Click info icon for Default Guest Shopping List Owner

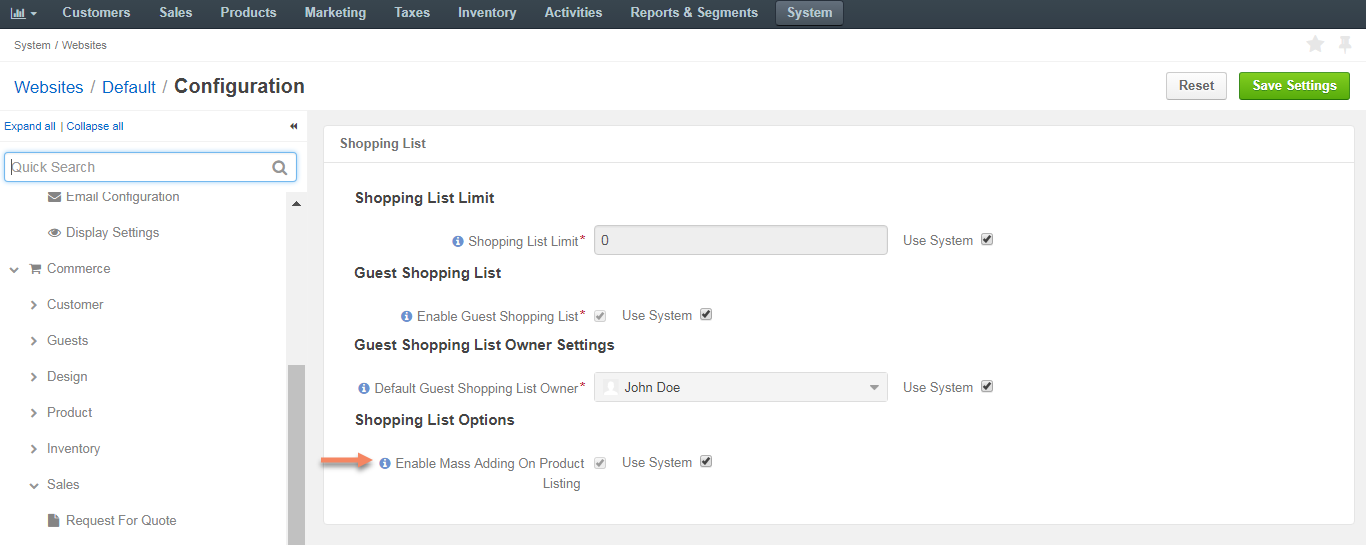(x=364, y=388)
